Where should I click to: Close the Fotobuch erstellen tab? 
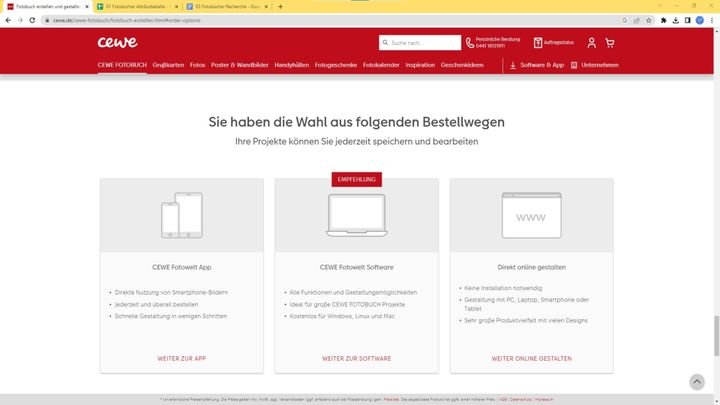pyautogui.click(x=87, y=7)
